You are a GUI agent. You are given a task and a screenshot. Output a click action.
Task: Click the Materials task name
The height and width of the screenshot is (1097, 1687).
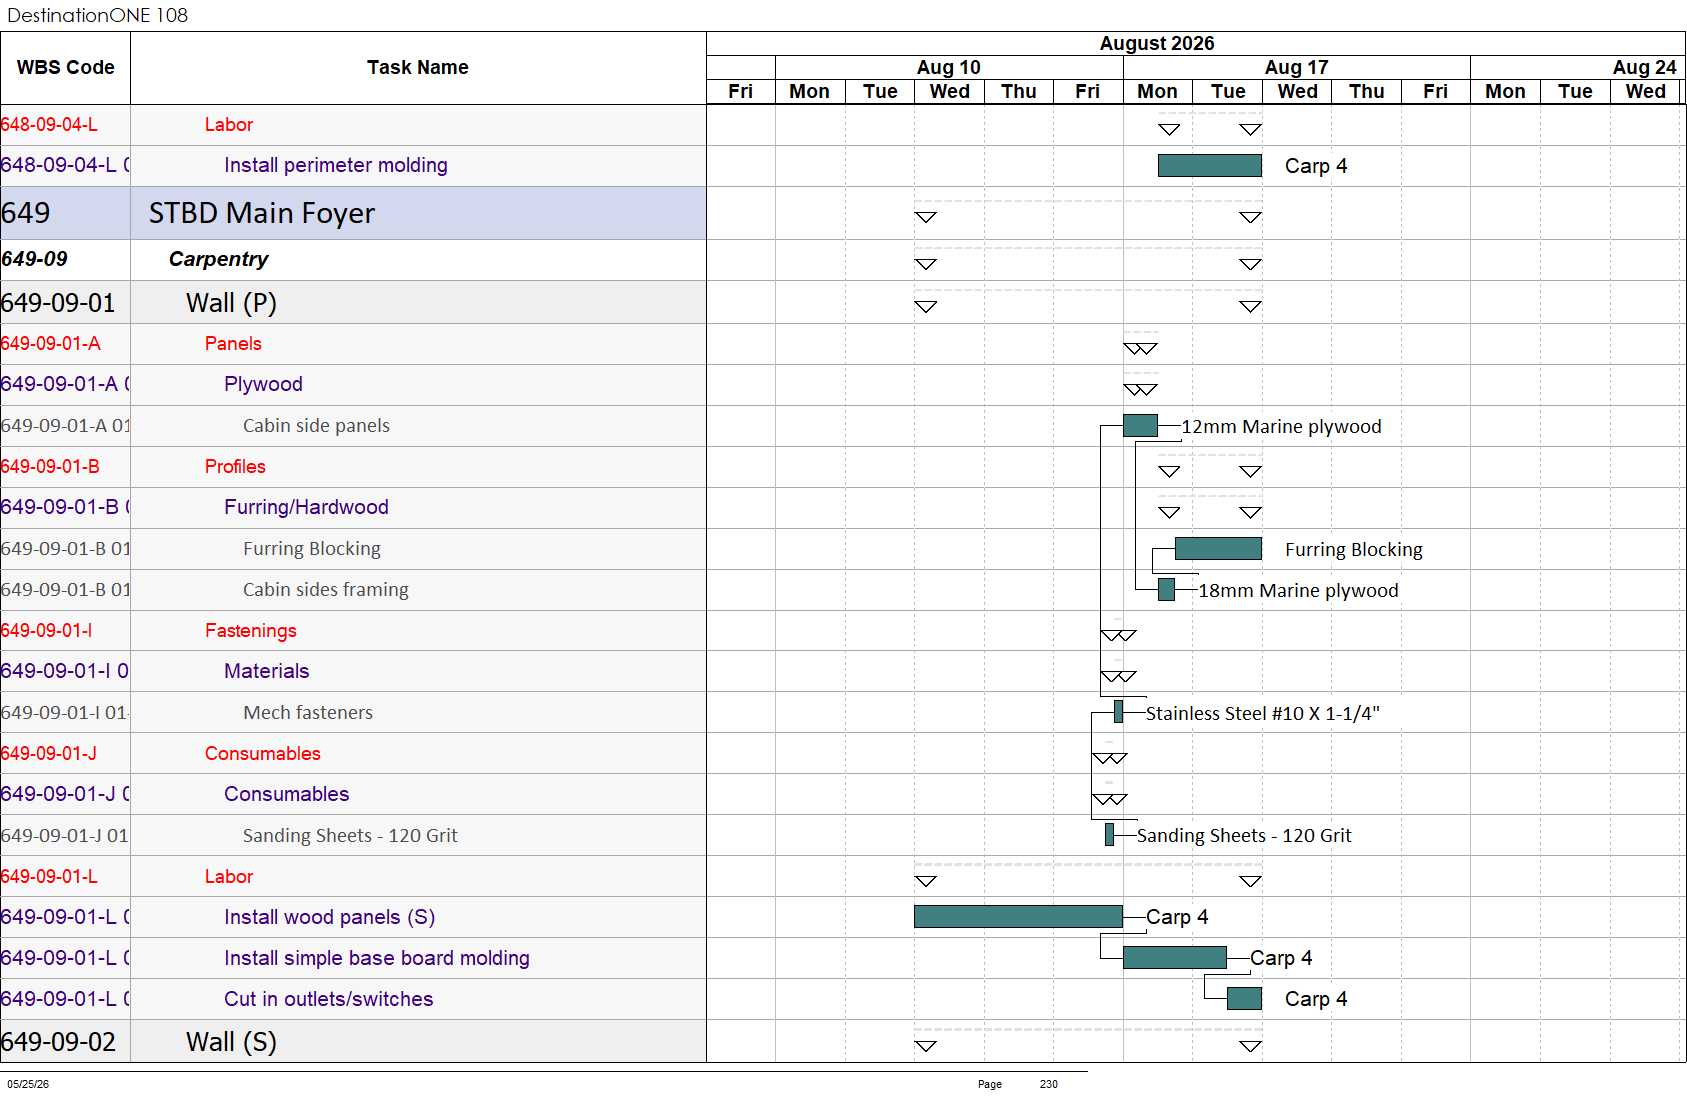tap(266, 671)
